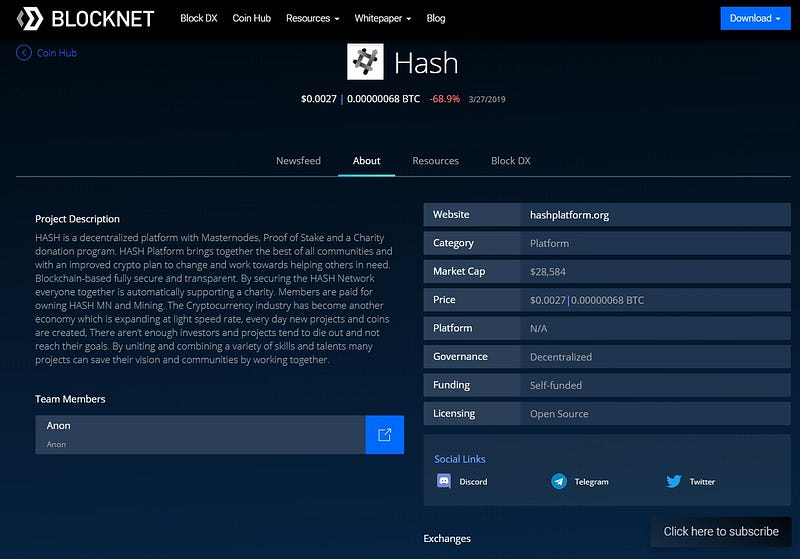Screen dimensions: 800x559
Task: Click the Twitter bird icon
Action: click(x=674, y=481)
